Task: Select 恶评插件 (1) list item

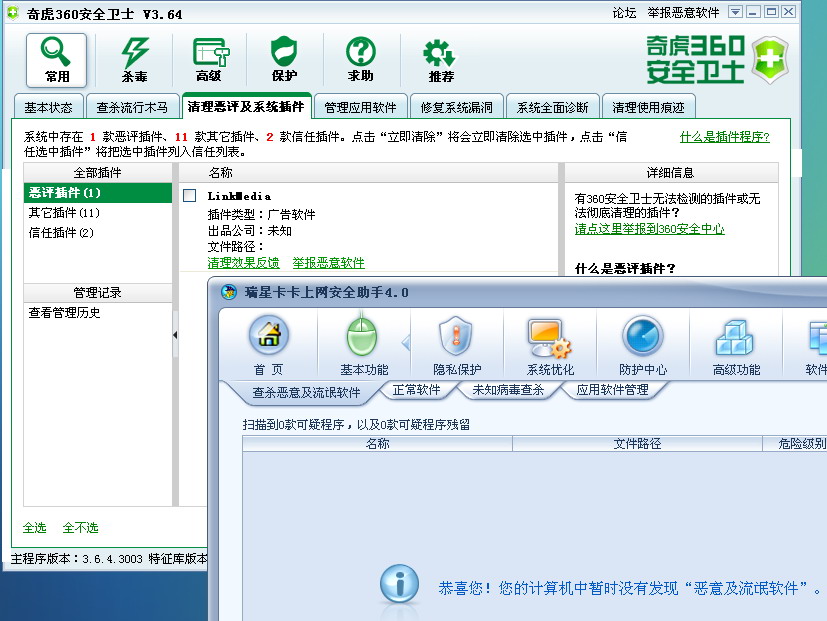Action: tap(98, 193)
